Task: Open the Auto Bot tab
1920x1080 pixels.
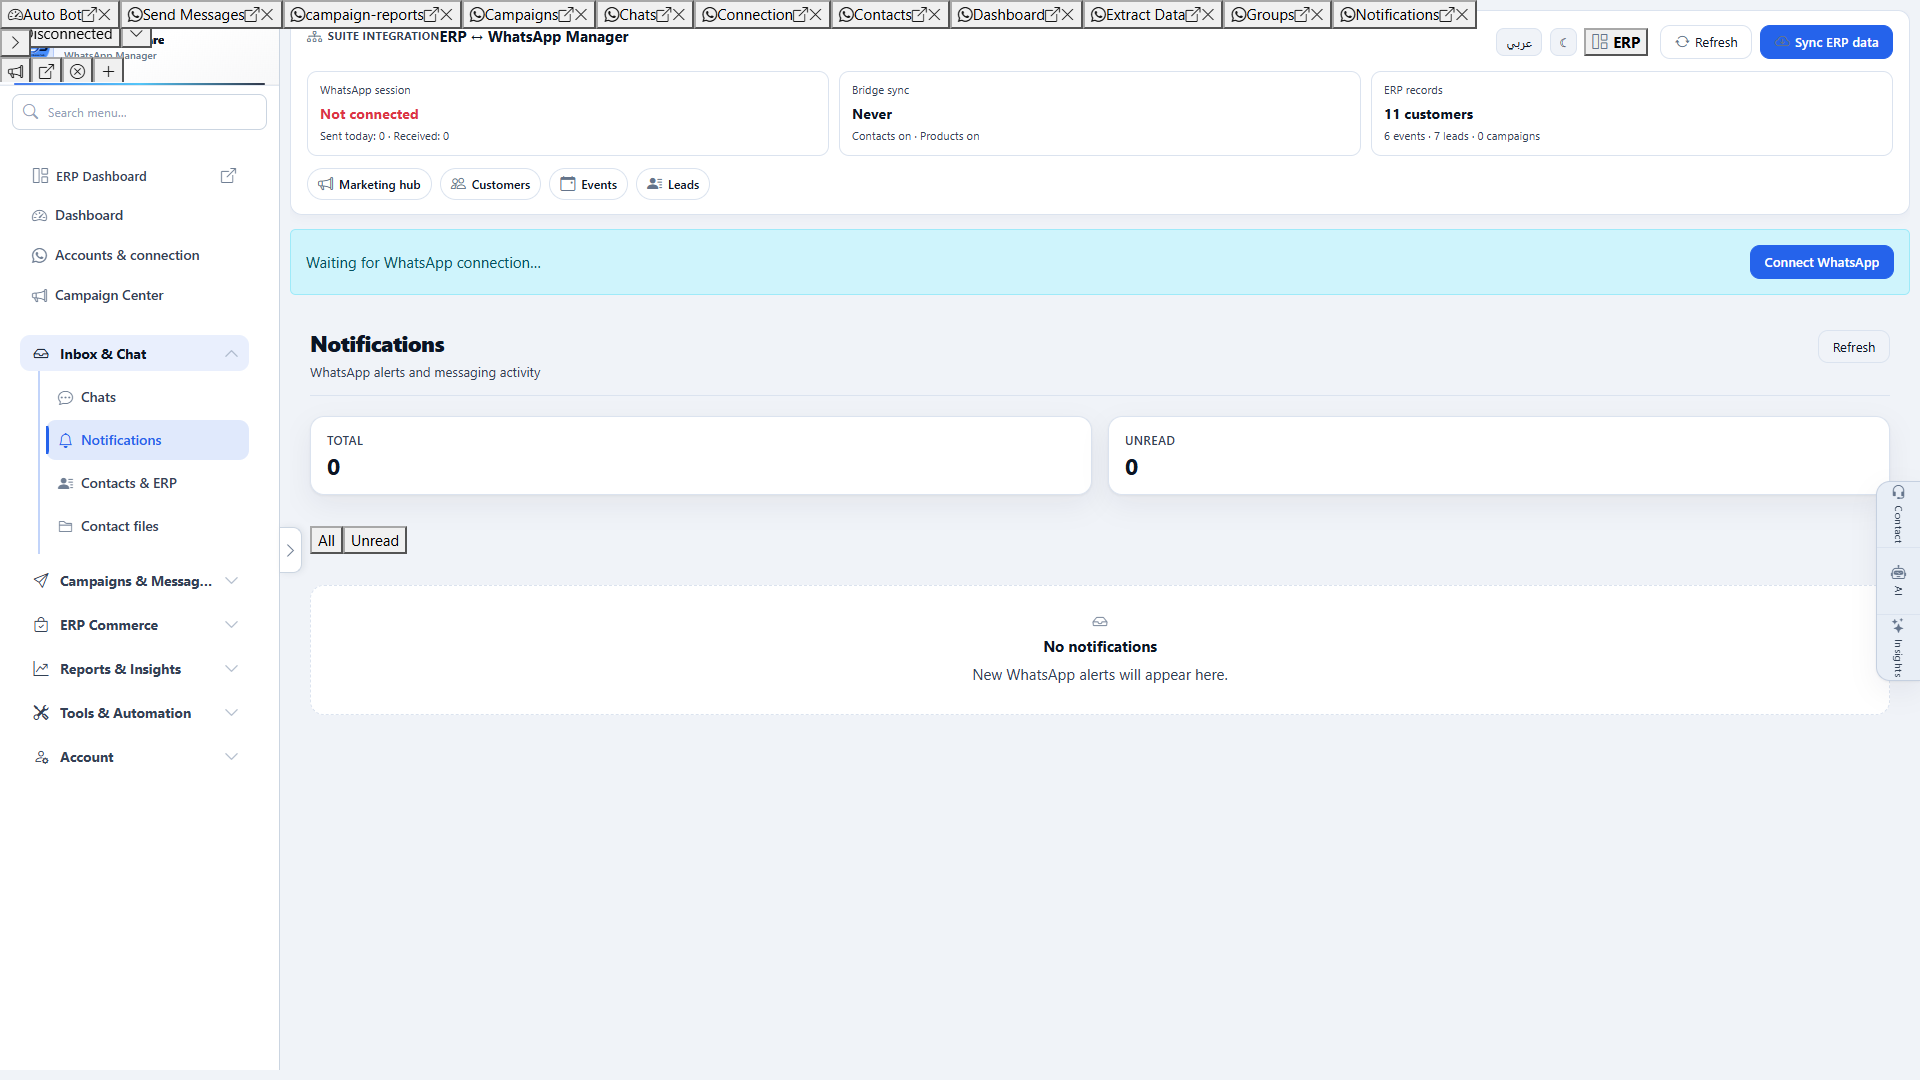Action: pos(45,14)
